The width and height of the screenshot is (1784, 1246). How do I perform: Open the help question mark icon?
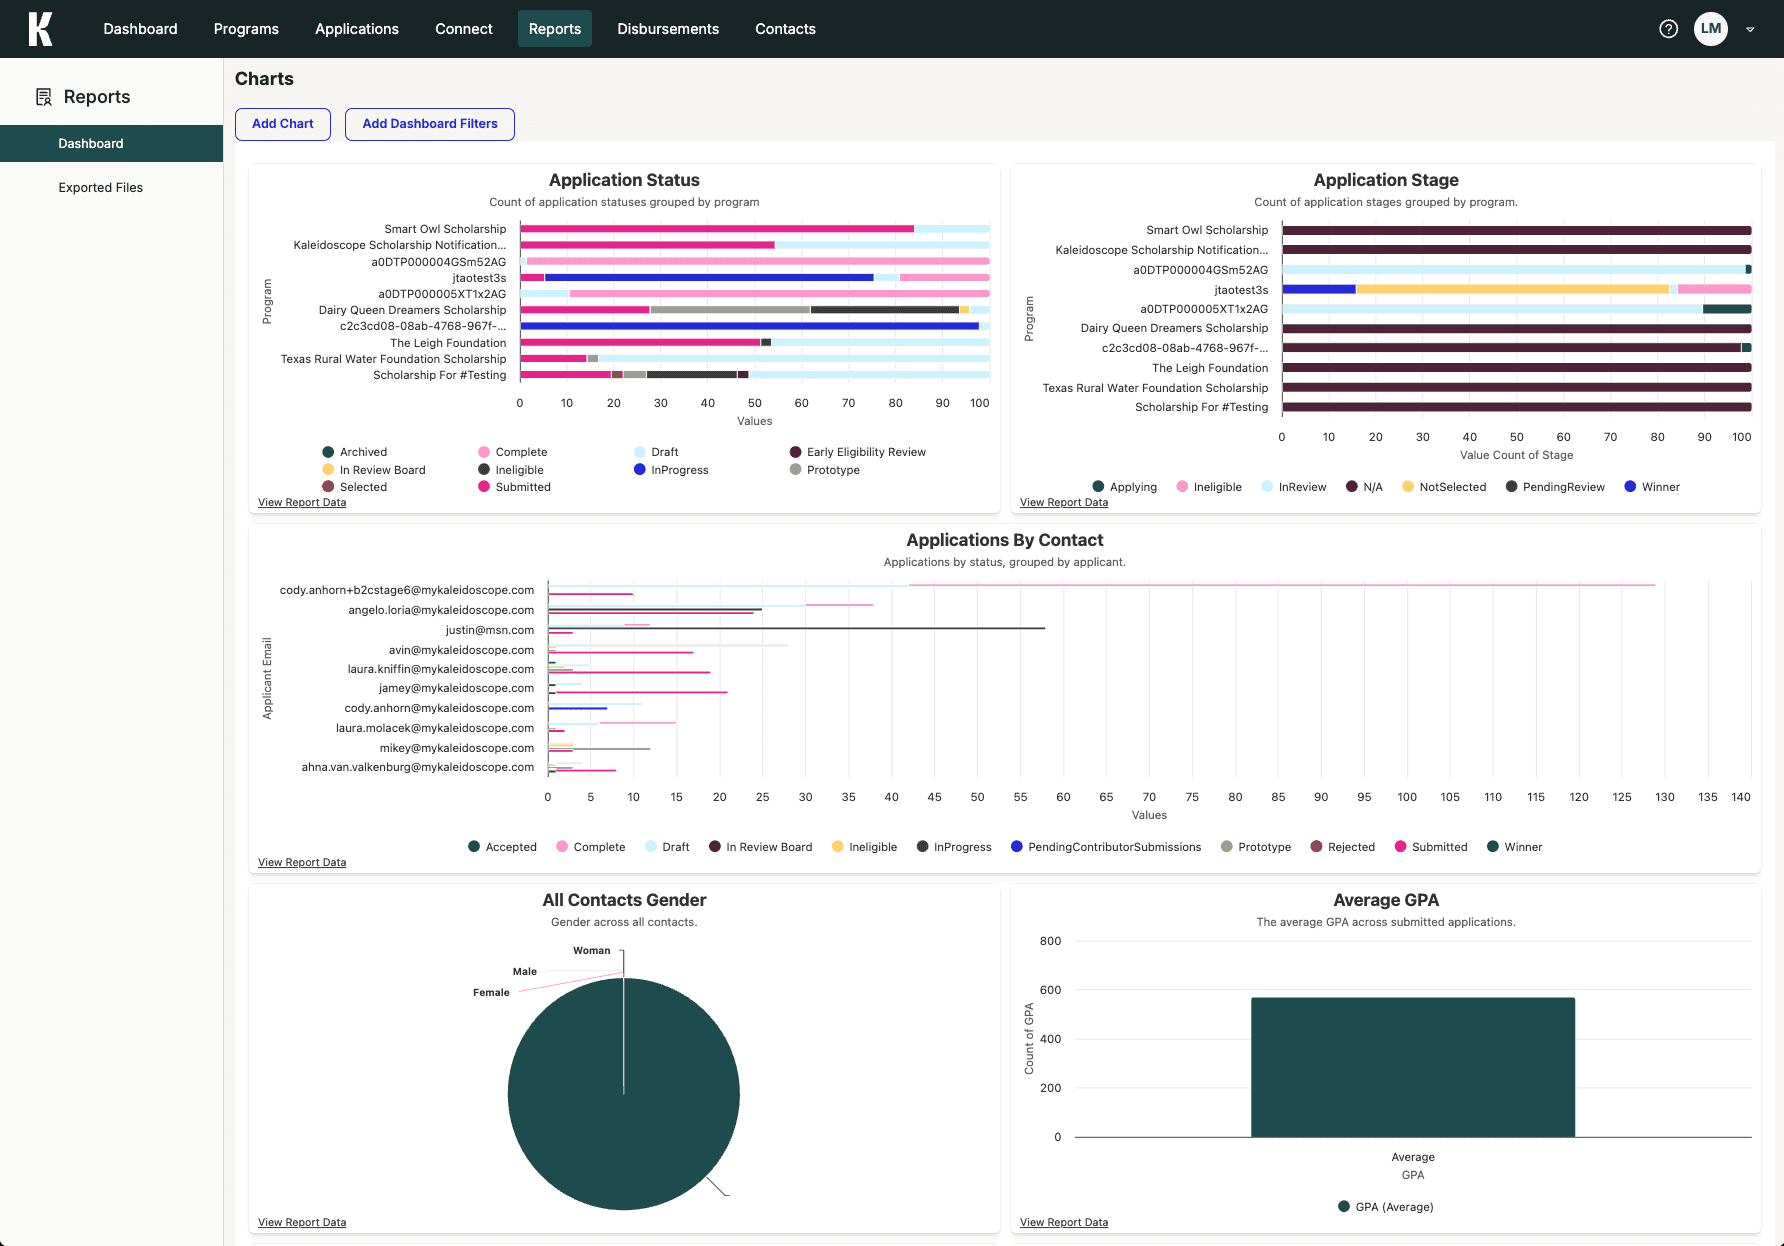pos(1668,29)
